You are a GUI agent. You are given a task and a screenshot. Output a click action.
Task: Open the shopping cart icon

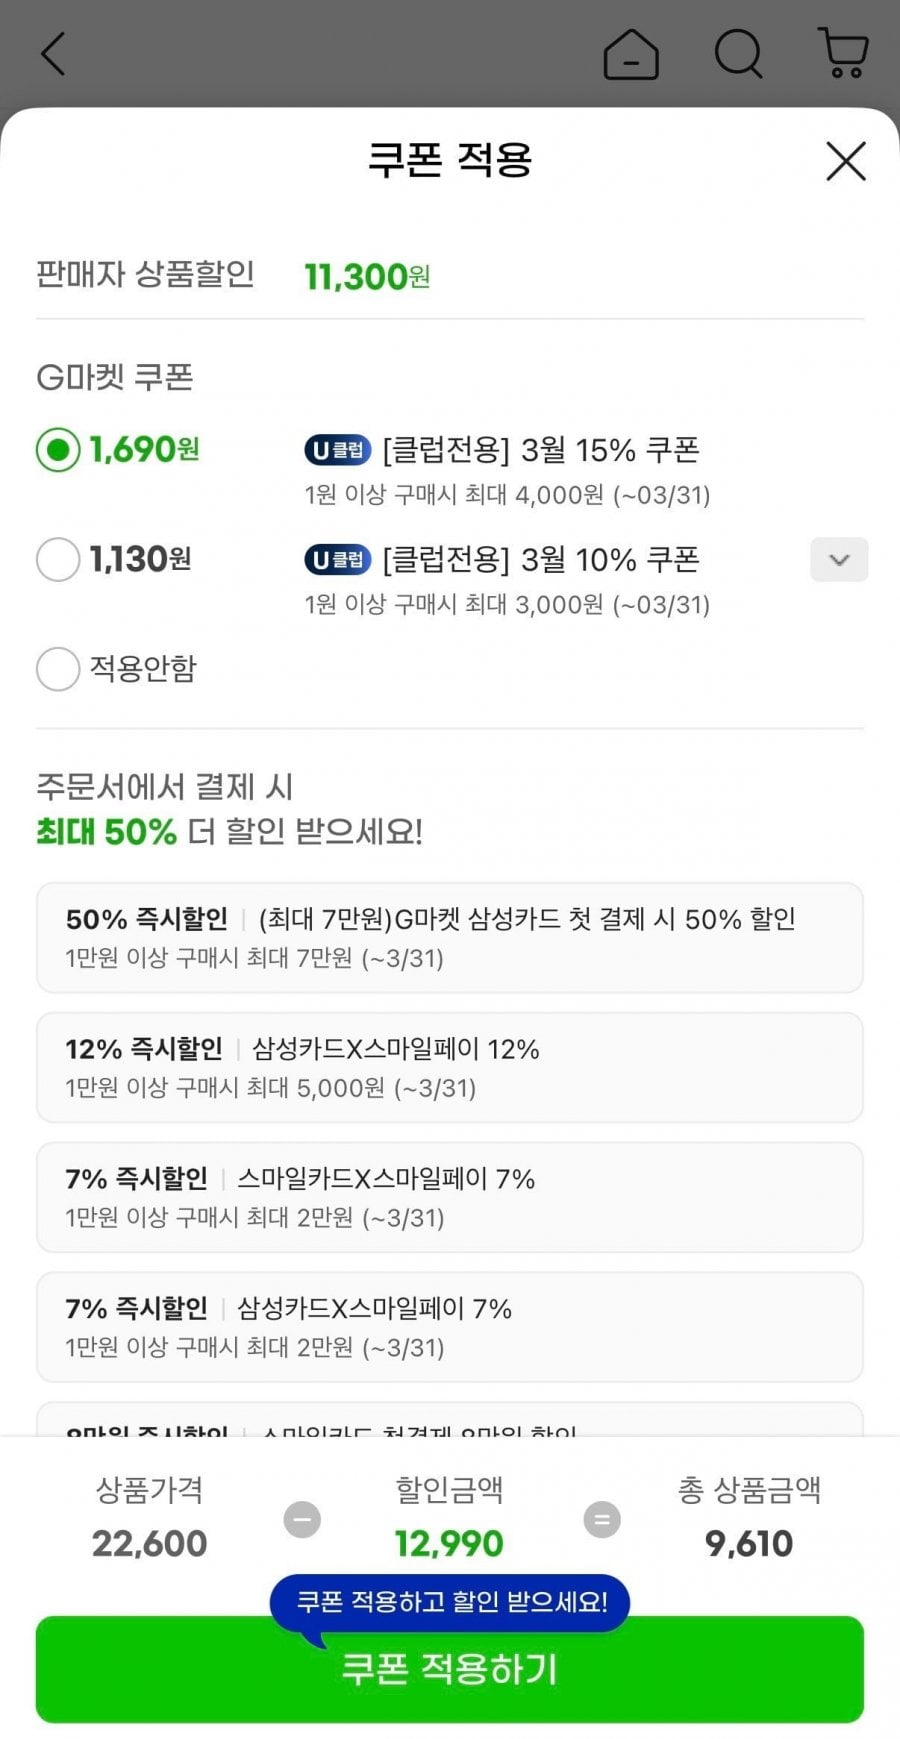pyautogui.click(x=843, y=54)
